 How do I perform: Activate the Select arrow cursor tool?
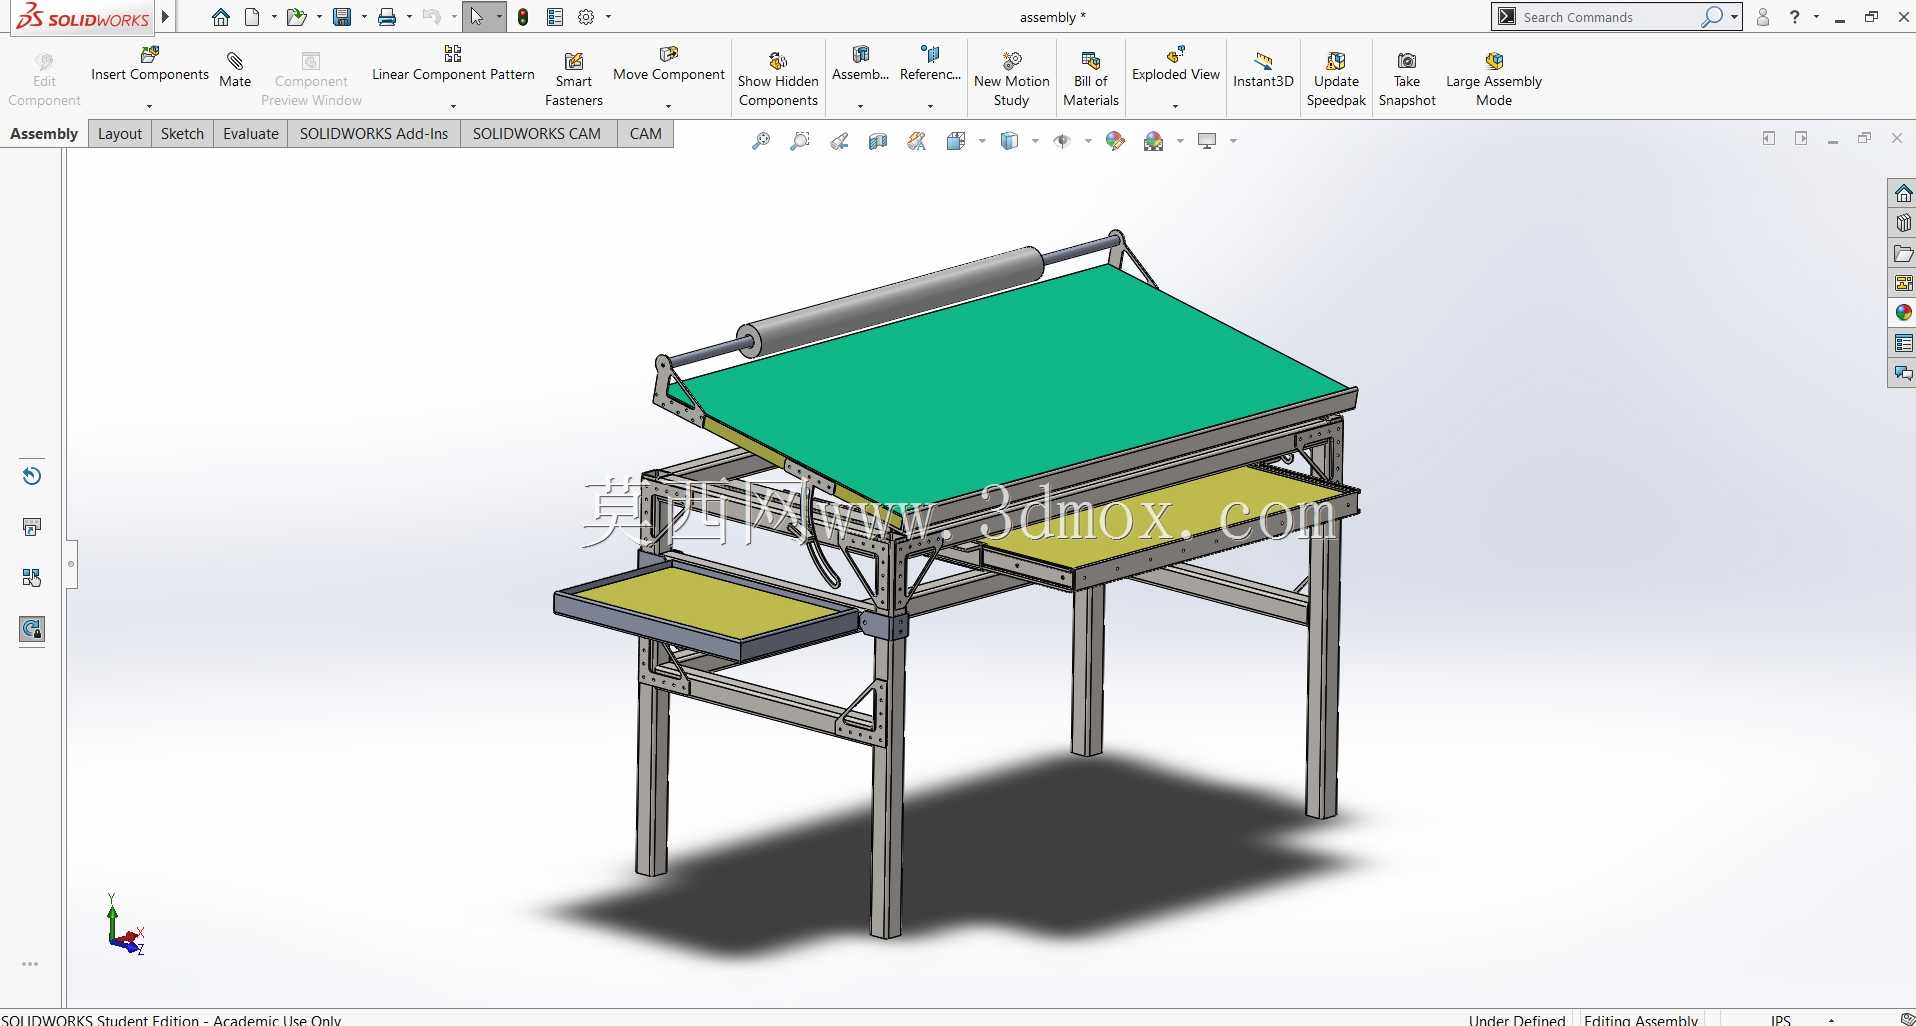click(477, 17)
